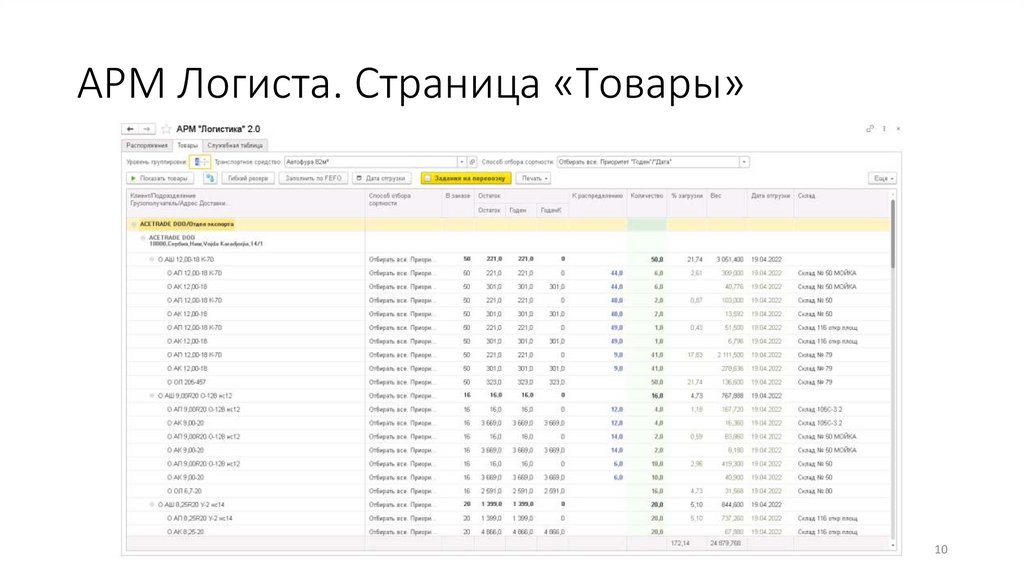Collapse the О АШ 9,00R20 О-128 group
The width and height of the screenshot is (1024, 574).
[x=152, y=396]
